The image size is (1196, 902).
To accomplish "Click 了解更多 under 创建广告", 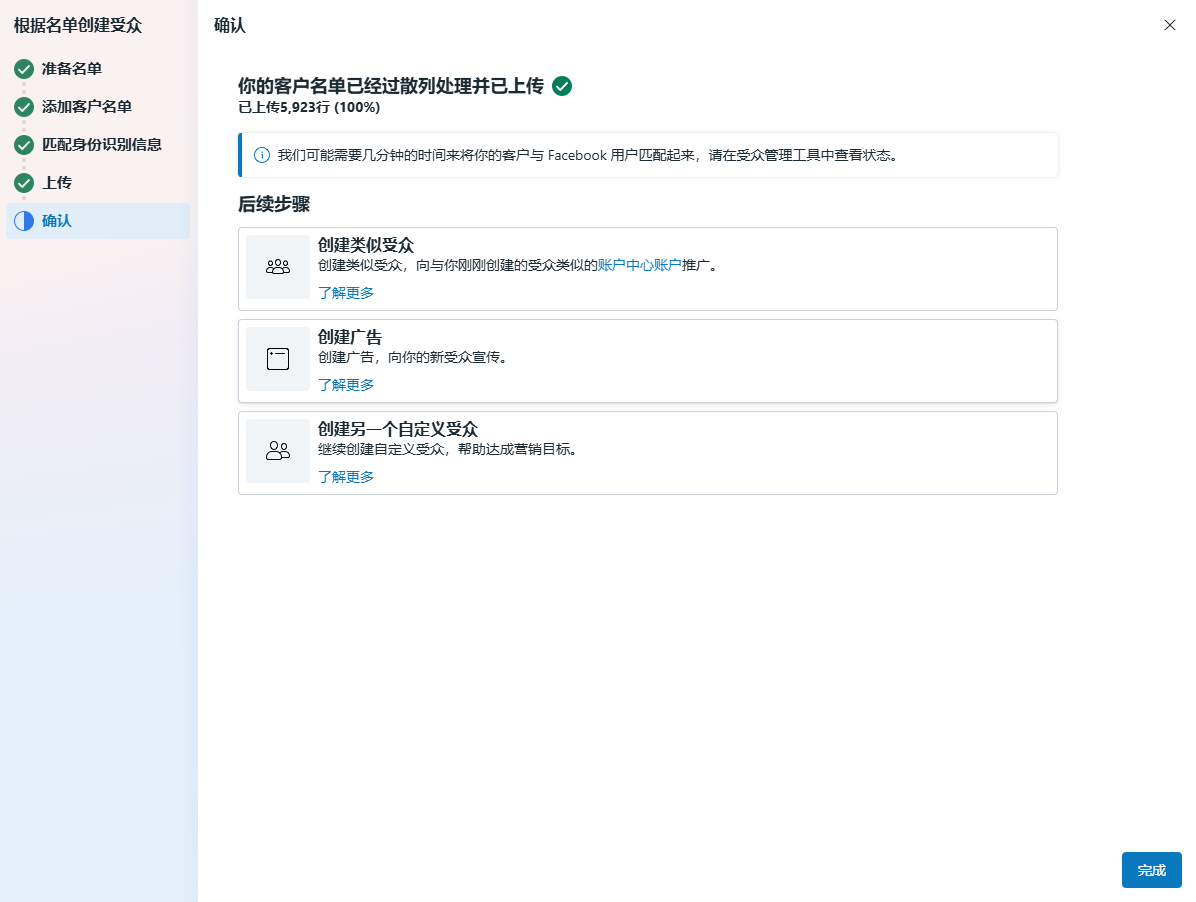I will [346, 385].
